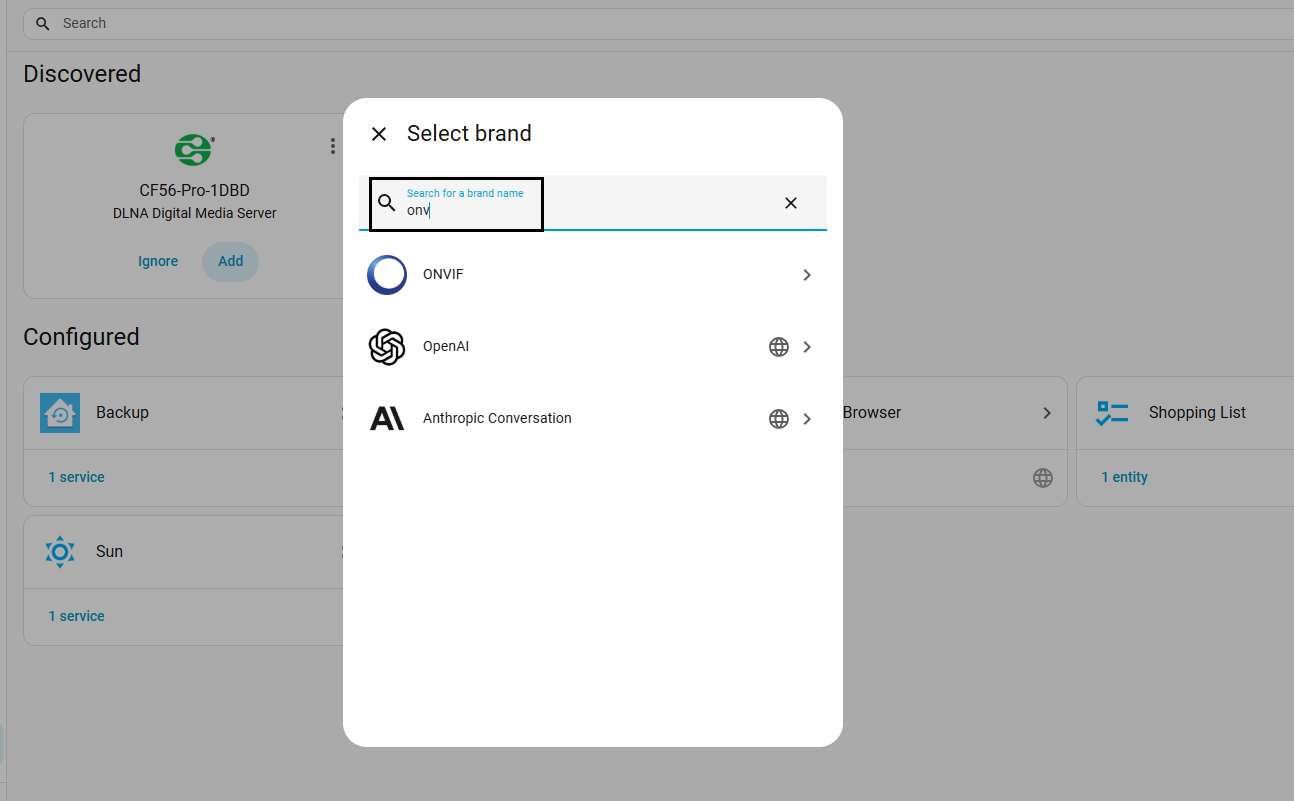Open the CF56-Pro-1DBD three-dot menu
The height and width of the screenshot is (801, 1294).
(333, 147)
